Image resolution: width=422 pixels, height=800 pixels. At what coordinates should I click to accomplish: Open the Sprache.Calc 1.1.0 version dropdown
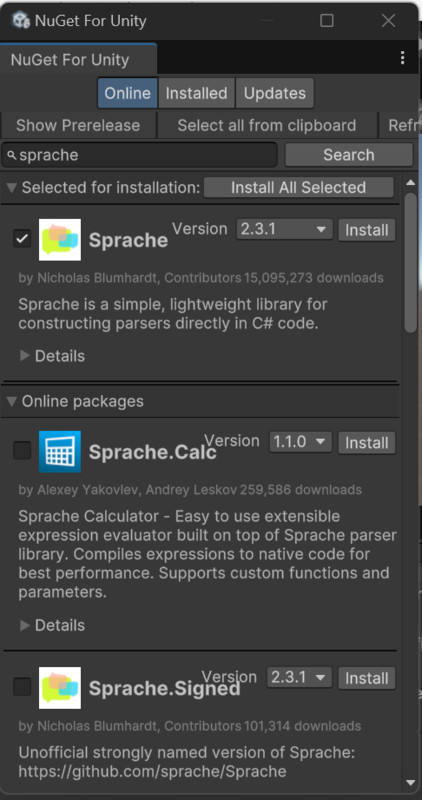301,442
